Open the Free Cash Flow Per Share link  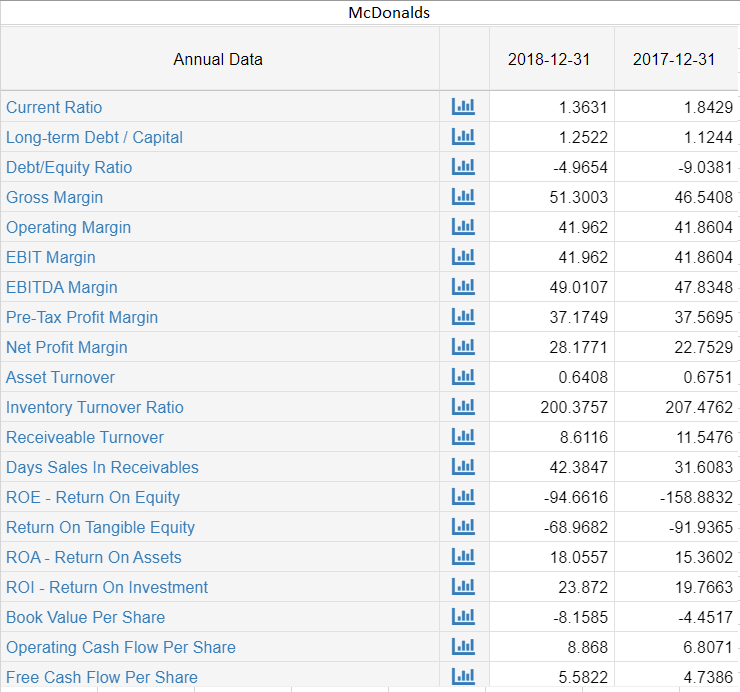coord(101,677)
